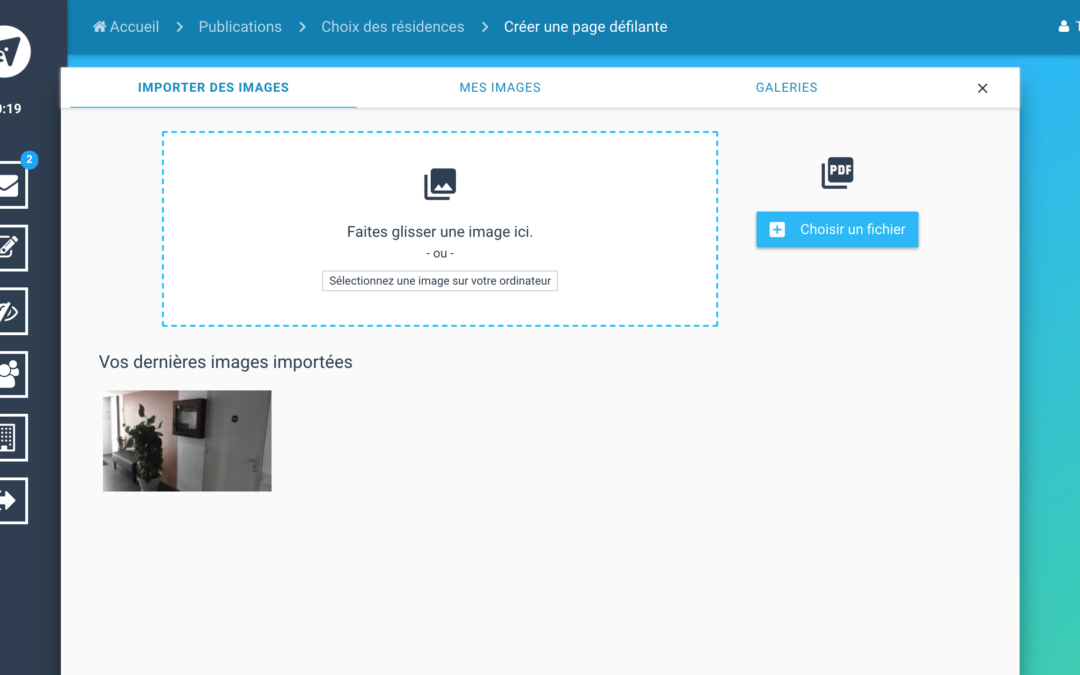Open Choix des résidences breadcrumb link
1080x675 pixels.
[x=392, y=27]
